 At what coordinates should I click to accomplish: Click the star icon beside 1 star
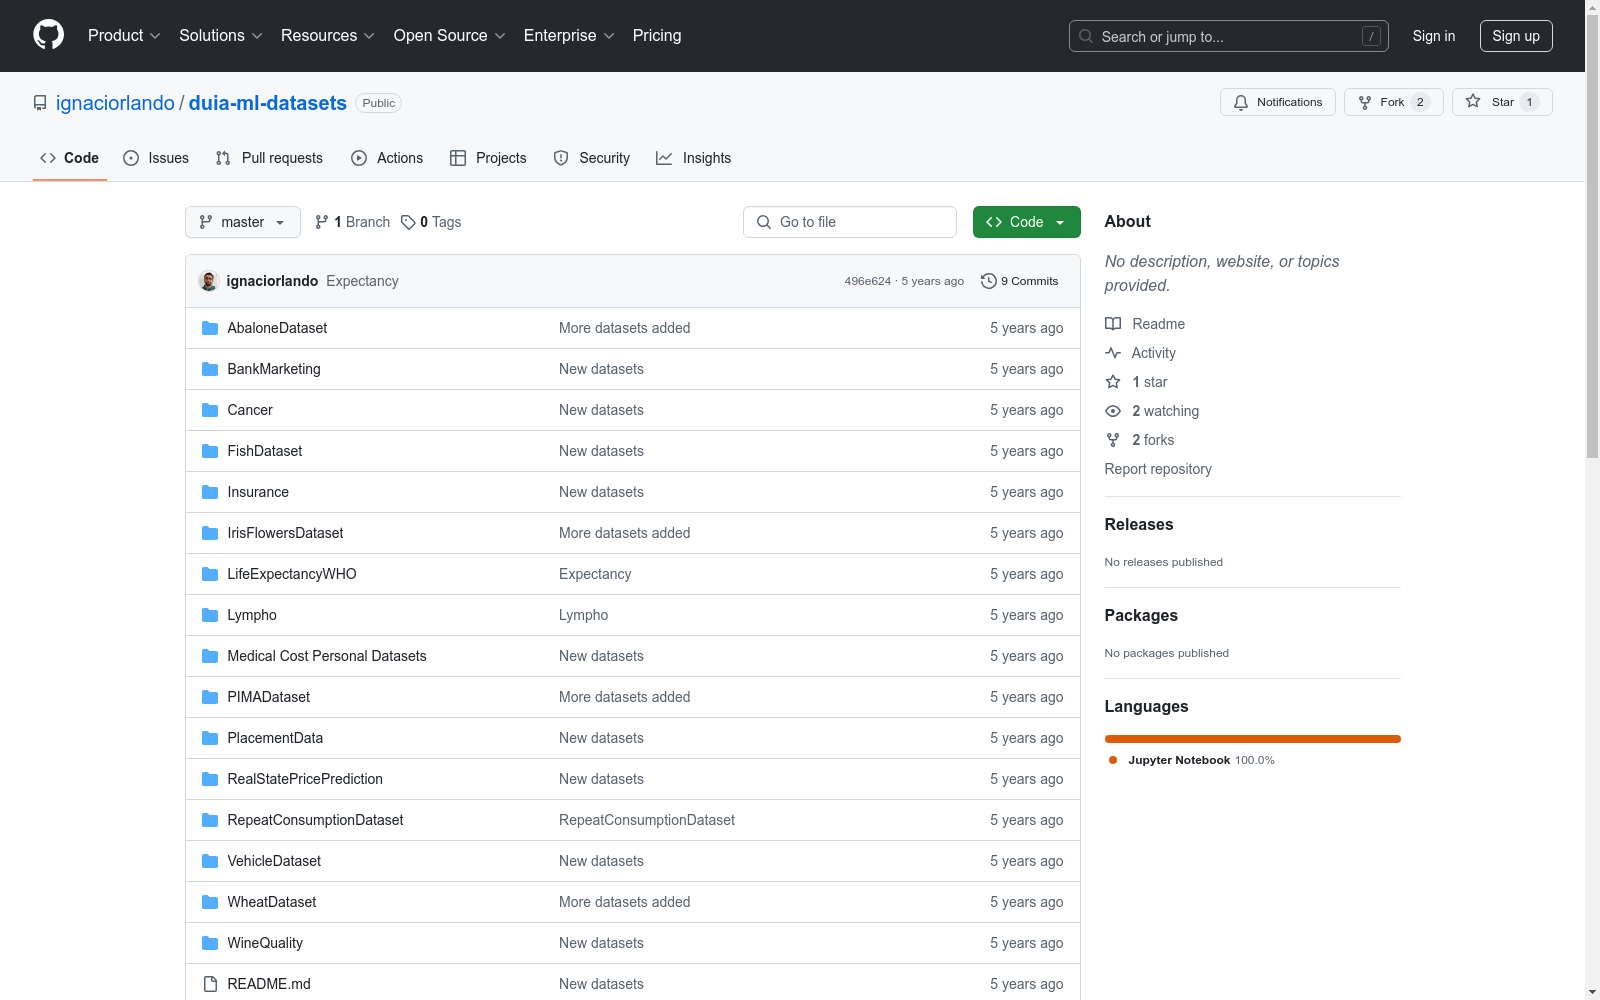tap(1113, 382)
